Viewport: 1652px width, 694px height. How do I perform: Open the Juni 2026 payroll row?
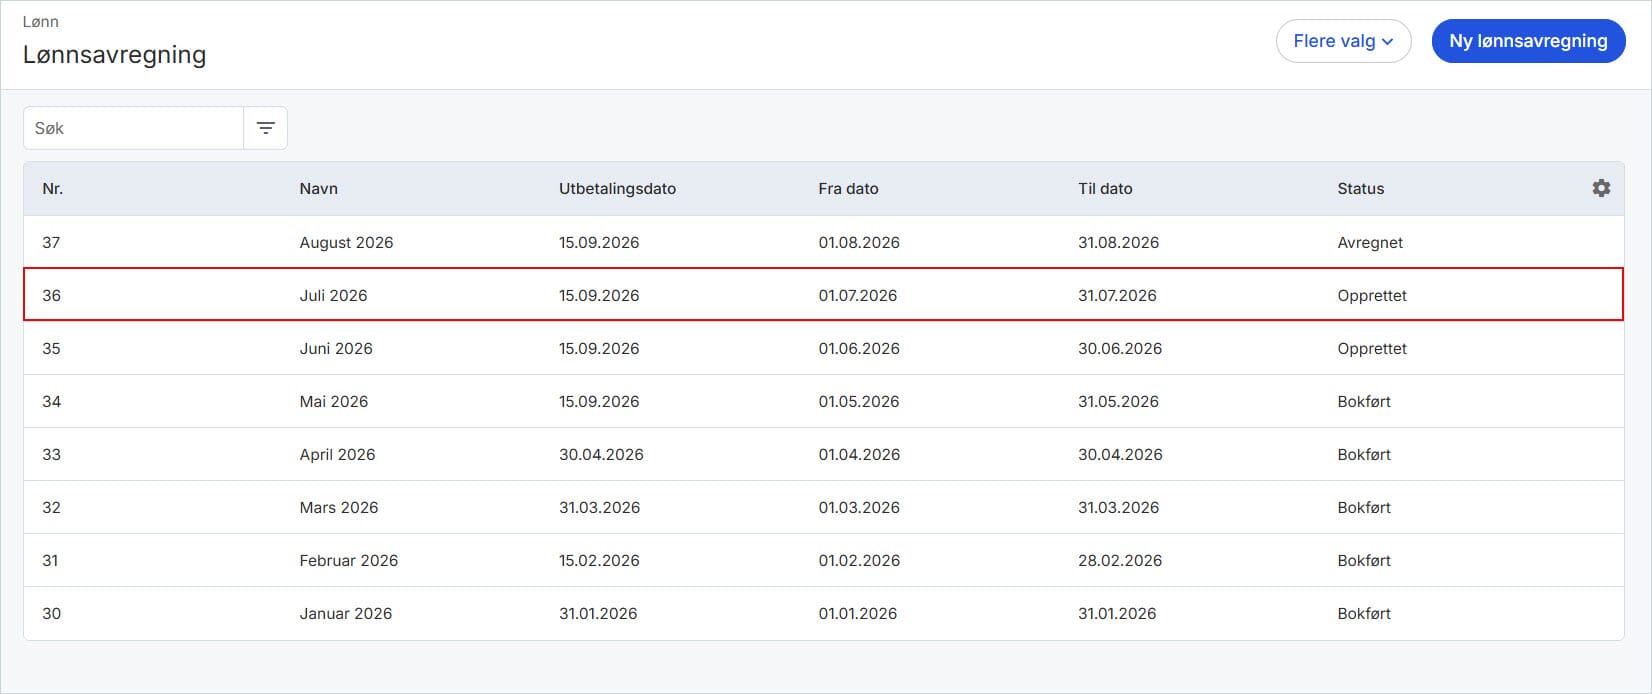pyautogui.click(x=824, y=348)
